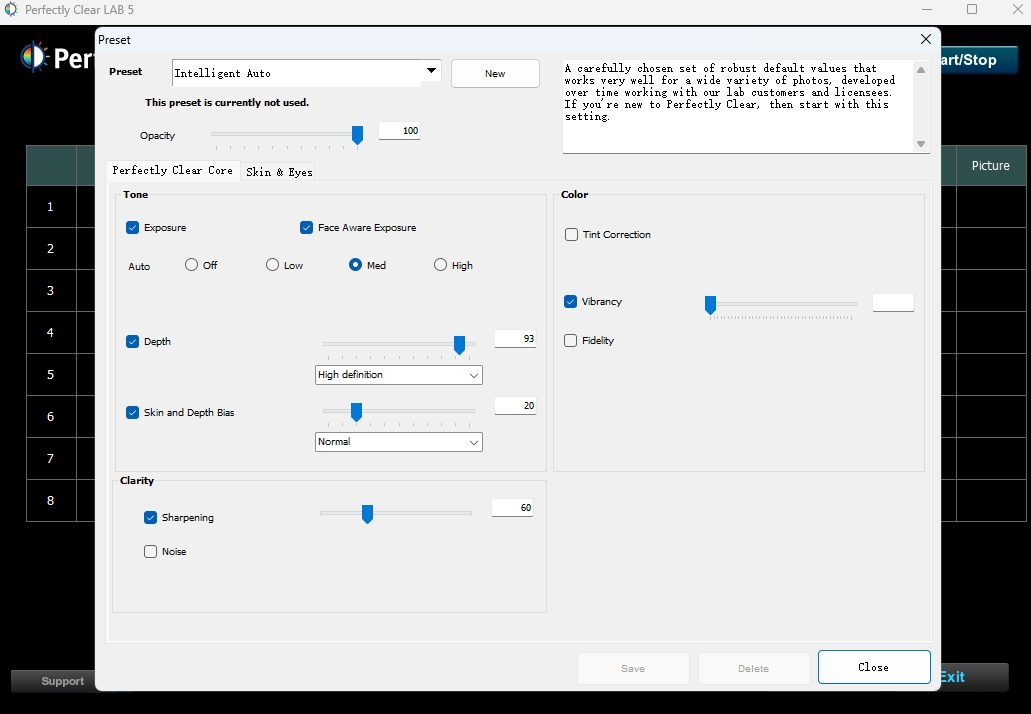
Task: Toggle the Depth checkbox
Action: coord(132,341)
